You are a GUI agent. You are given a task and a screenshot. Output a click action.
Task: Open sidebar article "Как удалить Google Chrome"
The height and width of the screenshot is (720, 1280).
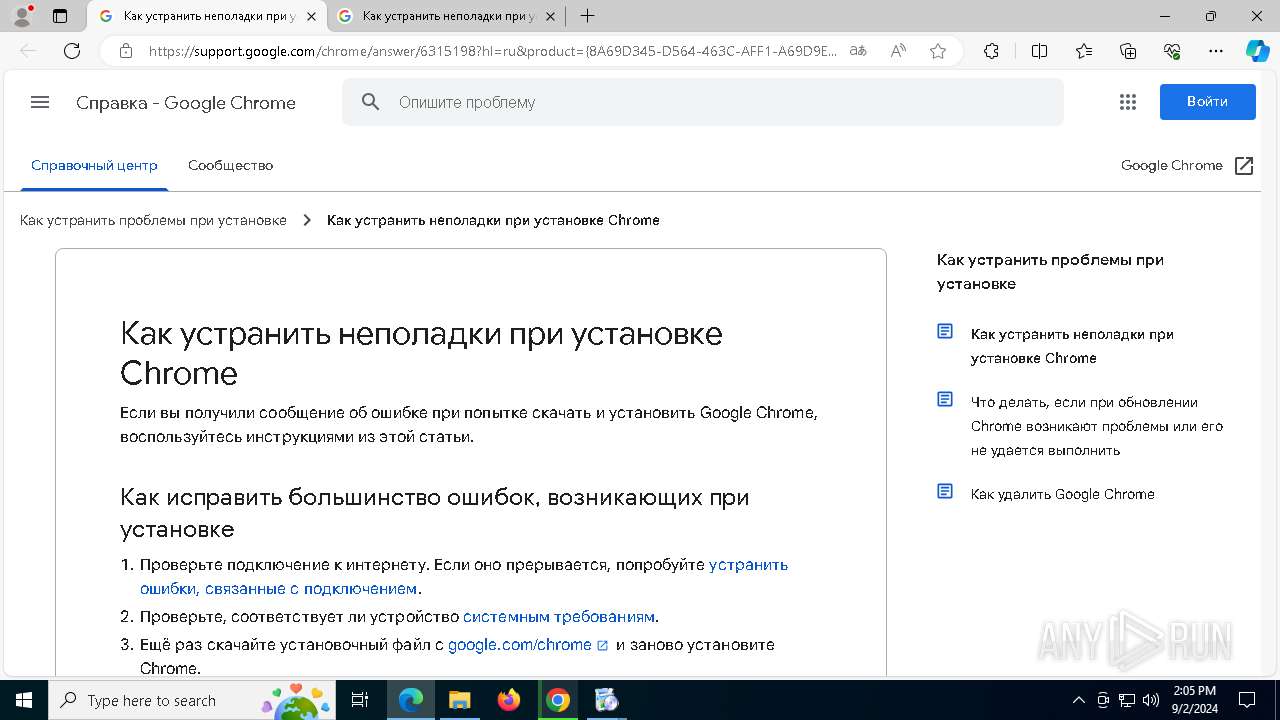coord(1062,494)
